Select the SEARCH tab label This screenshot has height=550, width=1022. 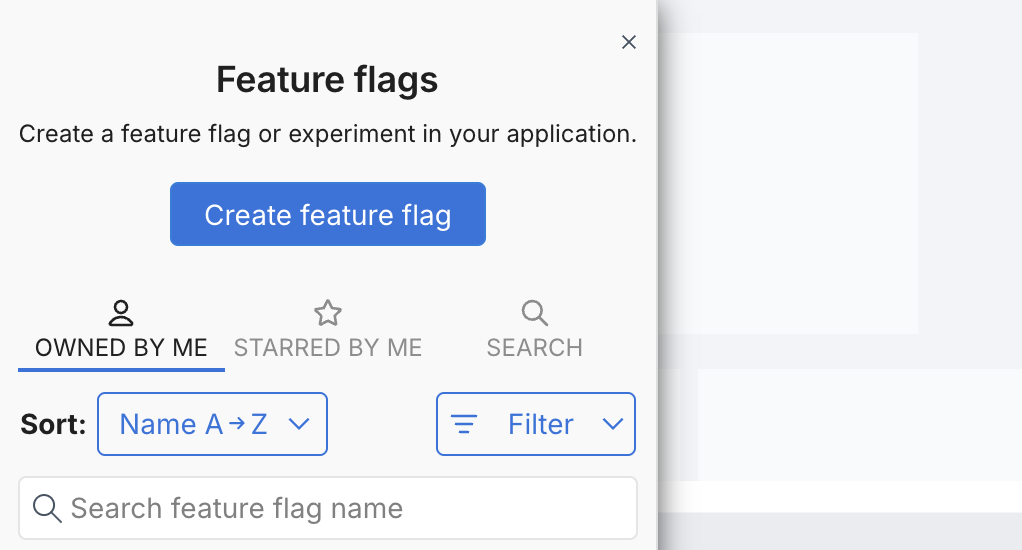(535, 348)
